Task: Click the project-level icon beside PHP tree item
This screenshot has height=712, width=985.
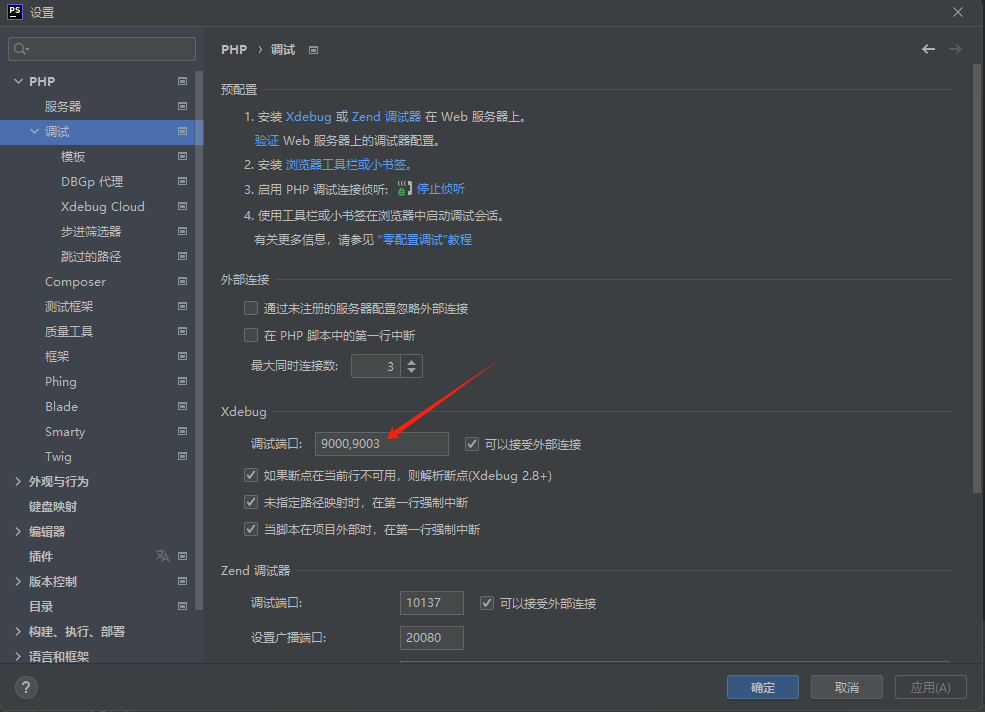Action: coord(182,81)
